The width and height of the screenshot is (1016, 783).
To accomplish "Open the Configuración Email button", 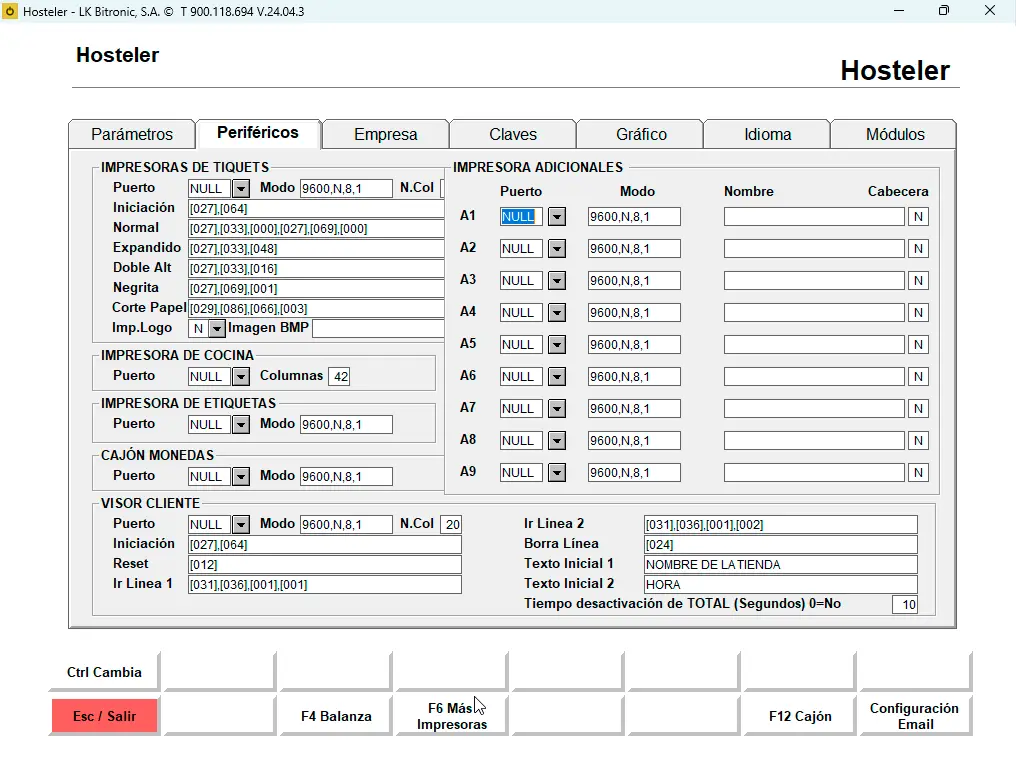I will tap(915, 716).
